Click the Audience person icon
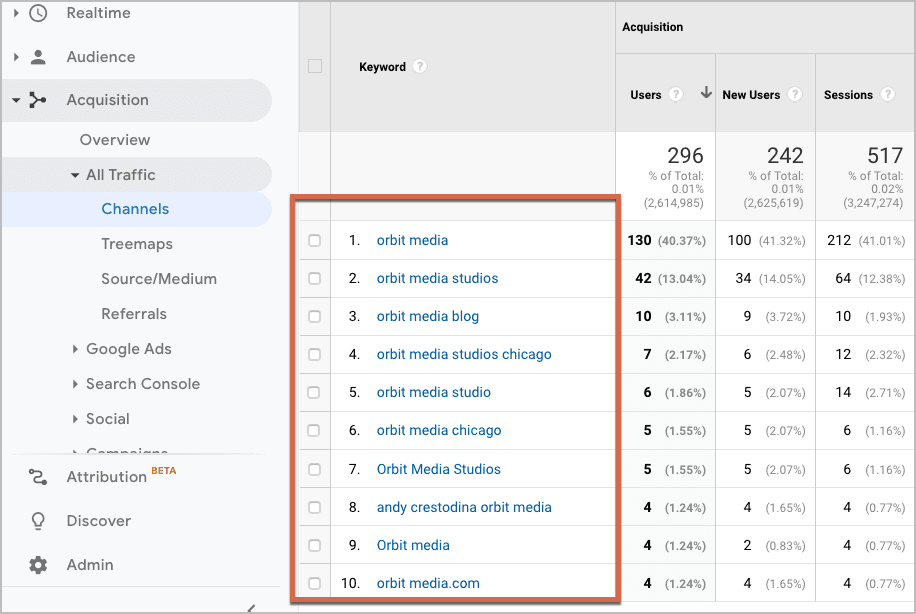The height and width of the screenshot is (614, 916). point(38,57)
